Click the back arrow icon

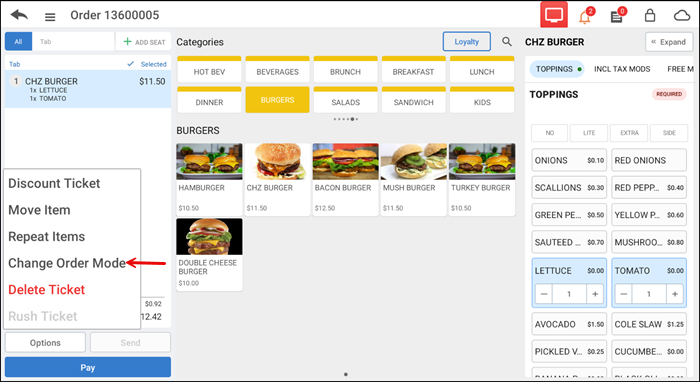tap(19, 15)
